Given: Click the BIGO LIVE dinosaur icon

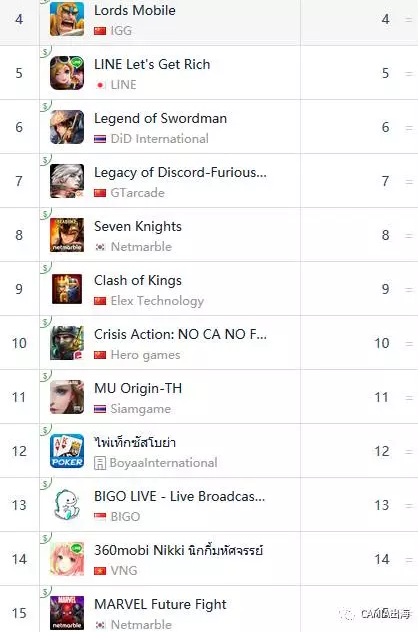Looking at the screenshot, I should coord(67,505).
